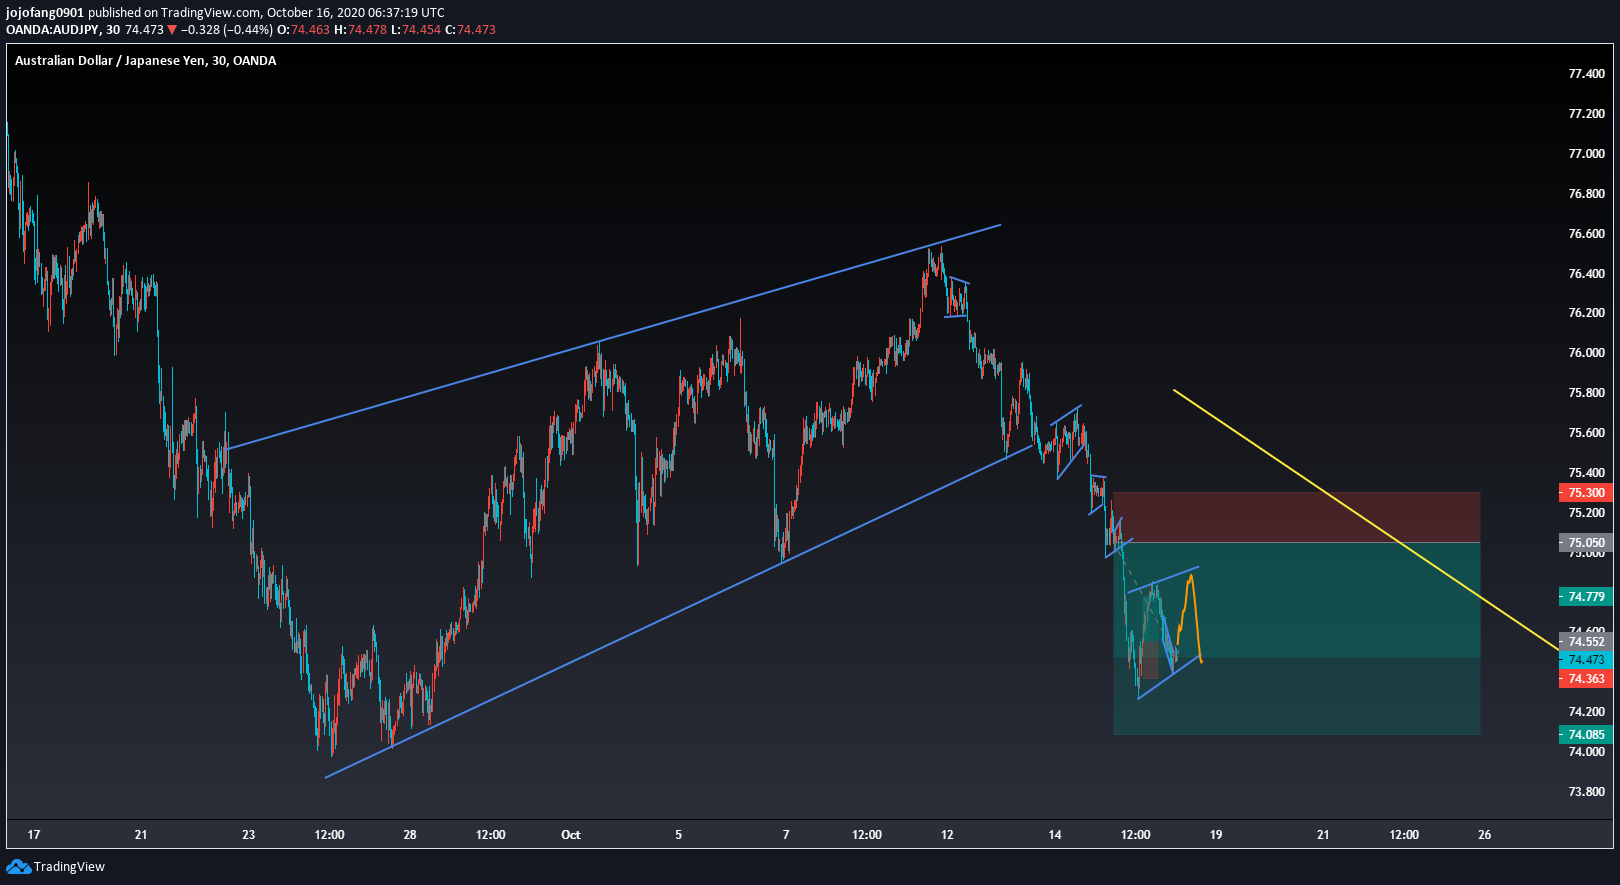The width and height of the screenshot is (1620, 885).
Task: Click the 26 date label on time axis
Action: tap(1484, 835)
